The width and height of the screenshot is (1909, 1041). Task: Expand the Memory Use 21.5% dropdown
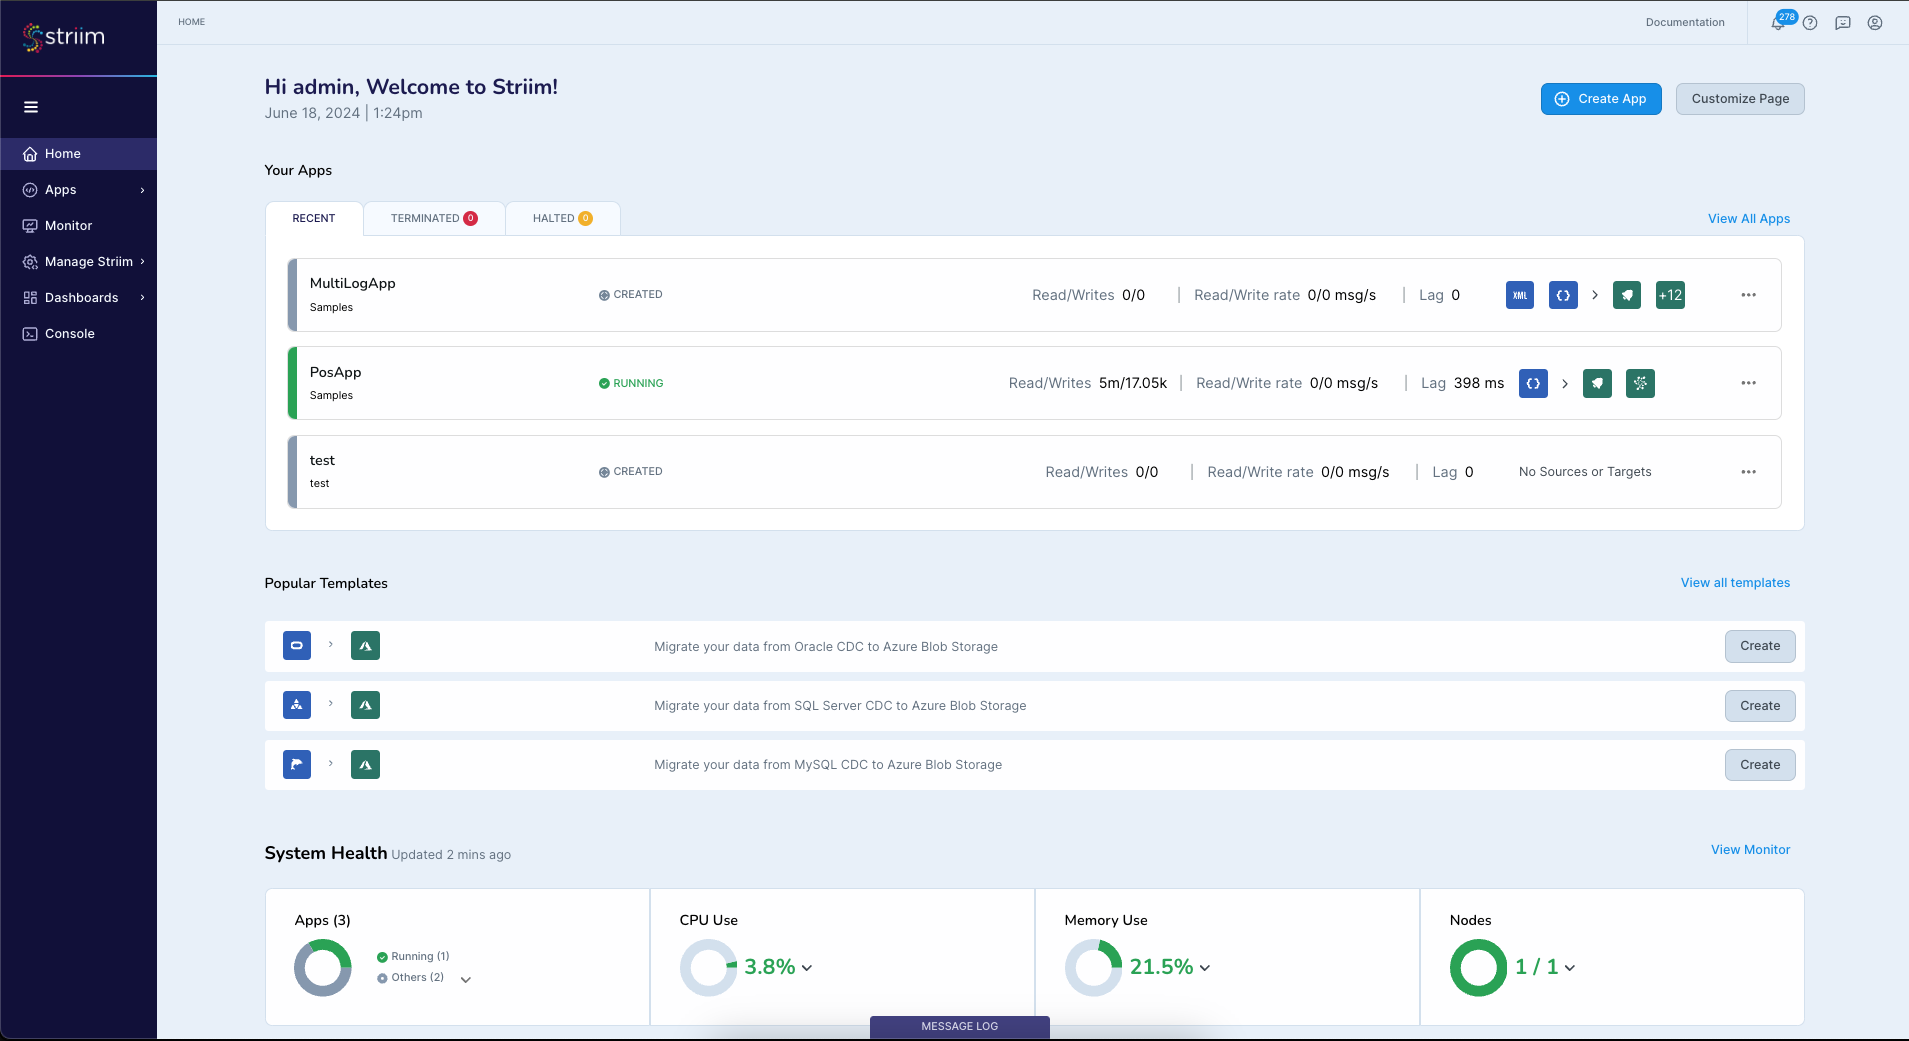pos(1205,968)
